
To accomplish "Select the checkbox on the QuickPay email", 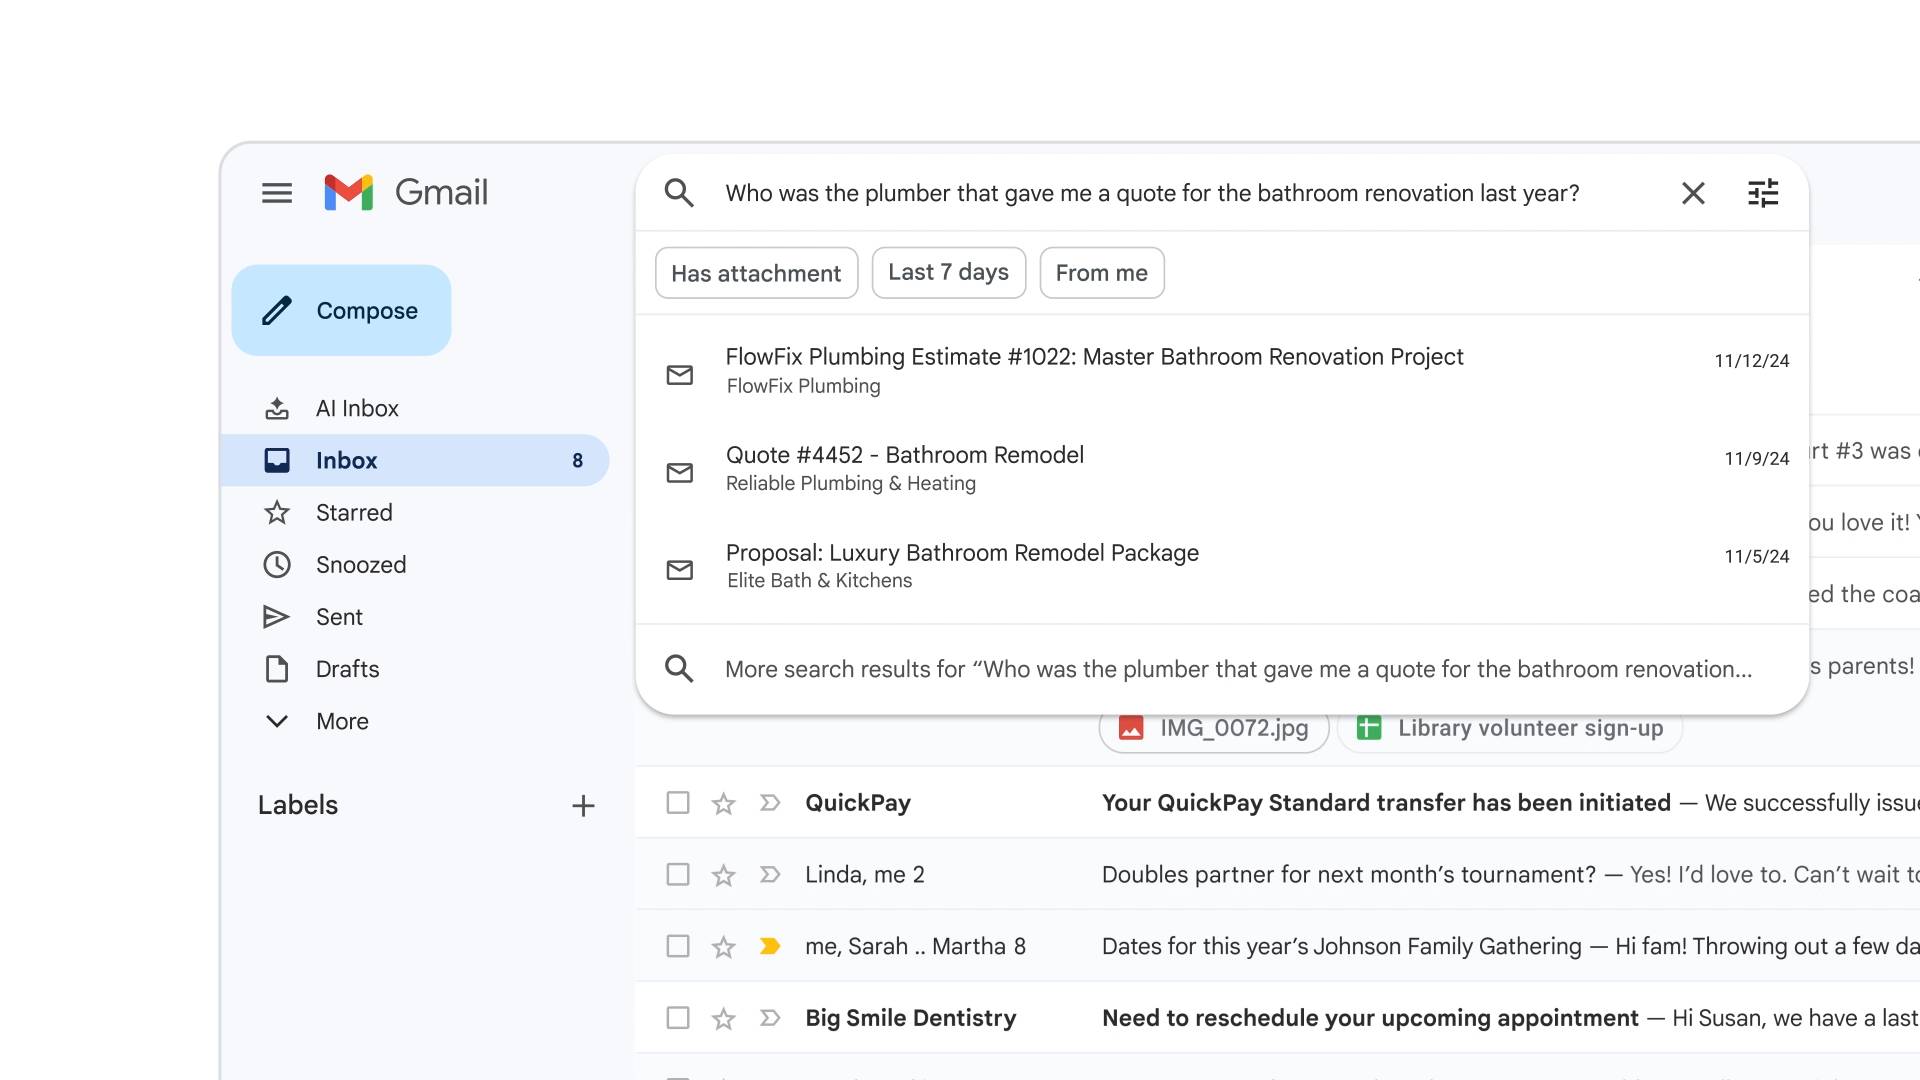I will click(677, 802).
